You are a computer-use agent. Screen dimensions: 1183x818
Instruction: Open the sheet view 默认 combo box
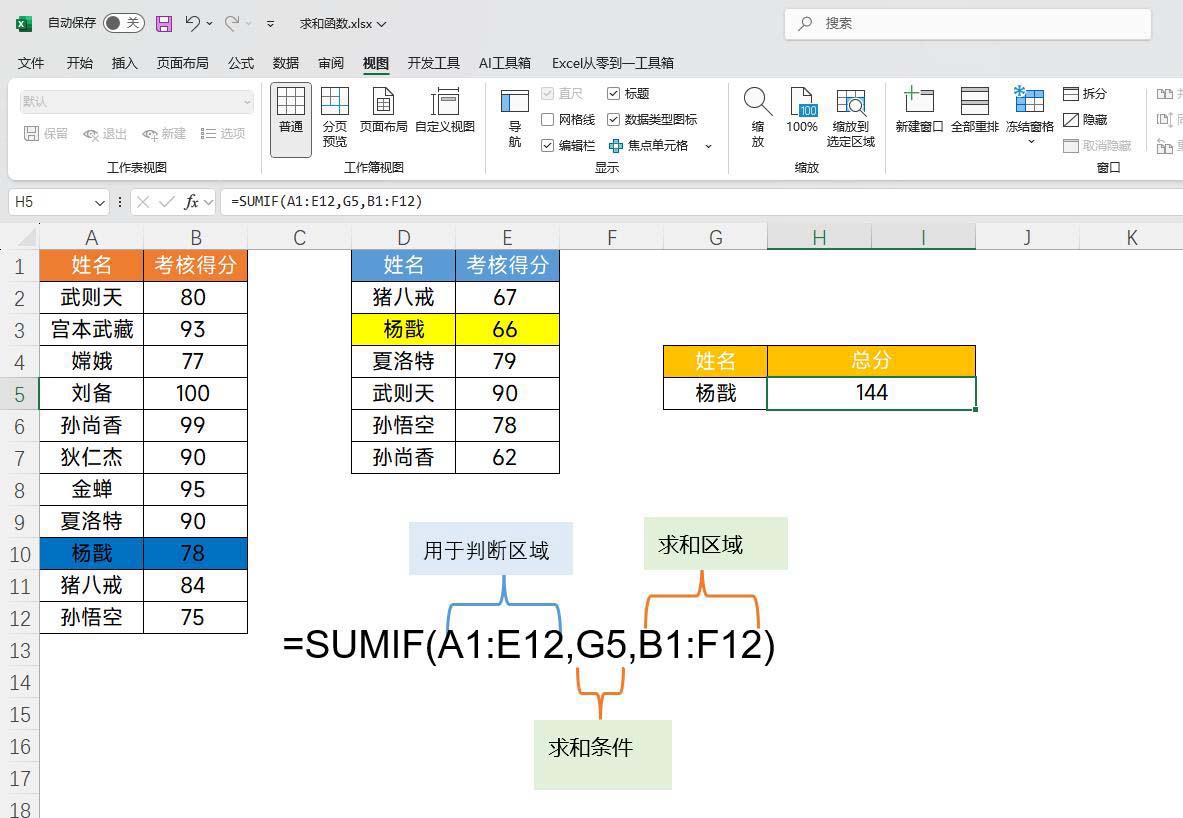[137, 101]
